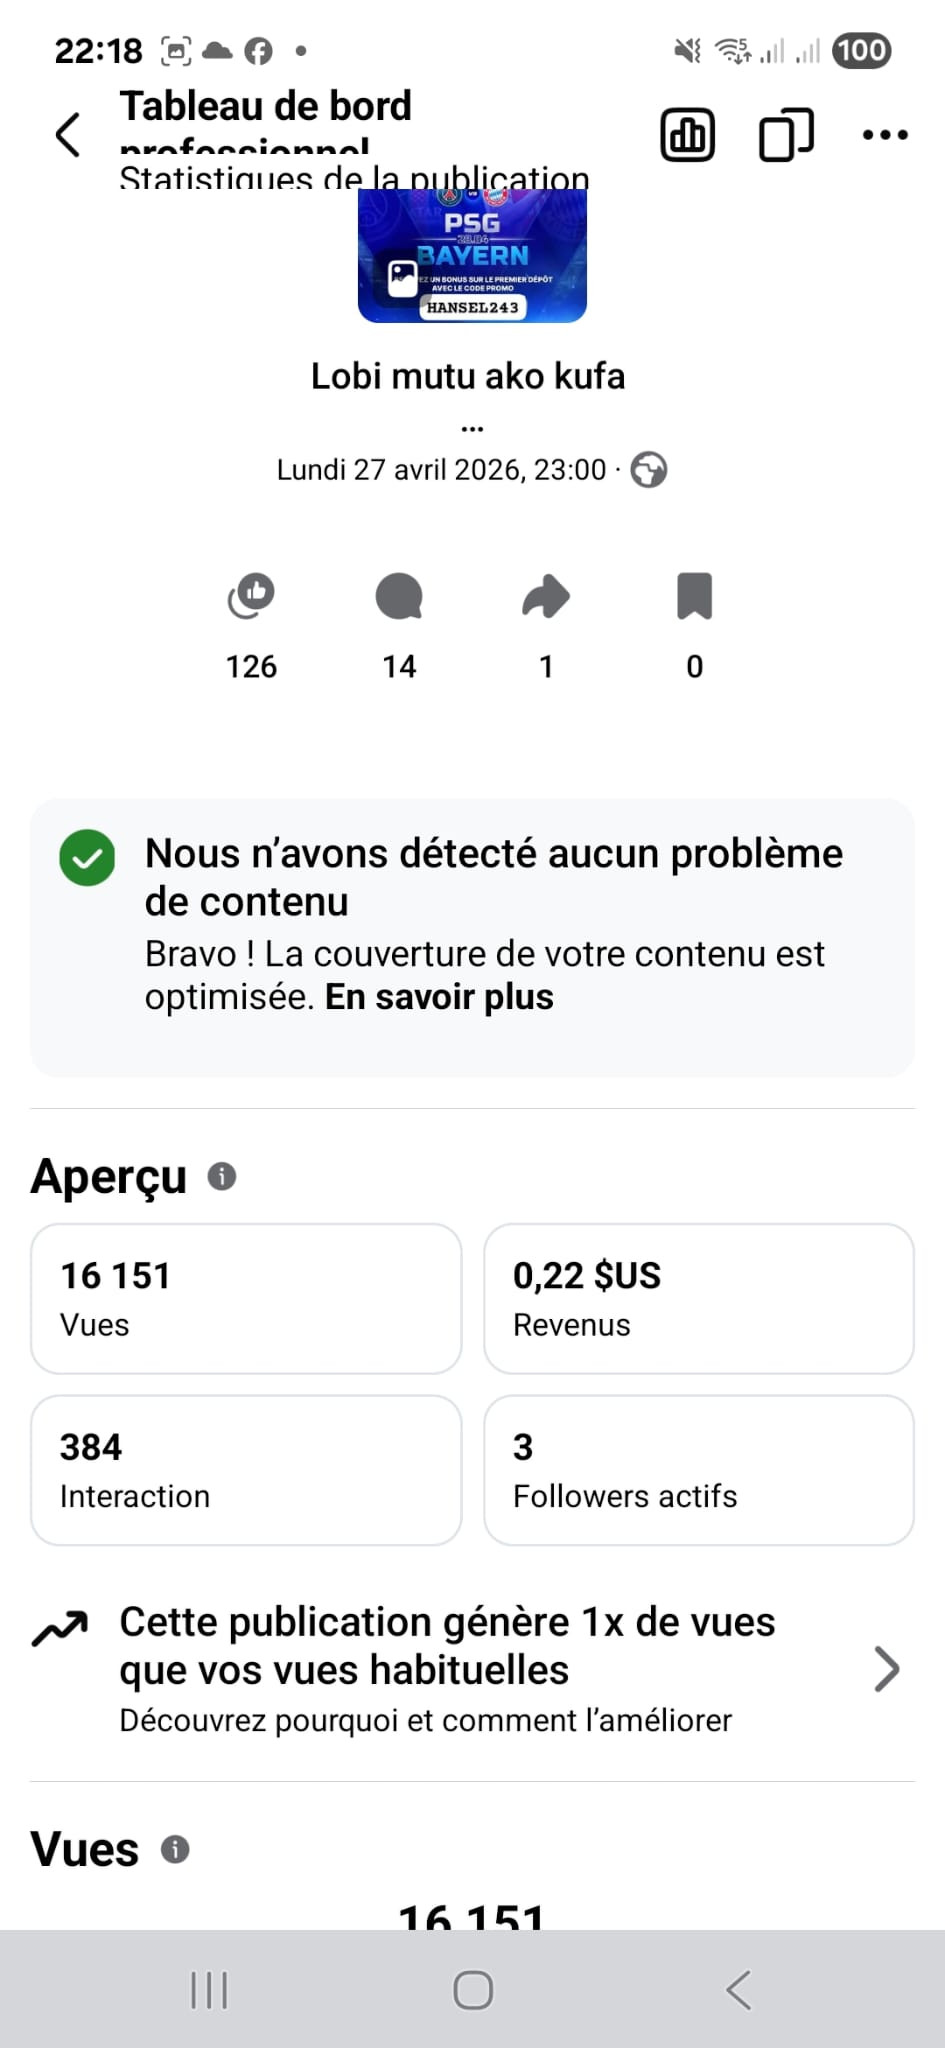Image resolution: width=945 pixels, height=2048 pixels.
Task: Open the PSG Bayern post thumbnail
Action: (x=472, y=256)
